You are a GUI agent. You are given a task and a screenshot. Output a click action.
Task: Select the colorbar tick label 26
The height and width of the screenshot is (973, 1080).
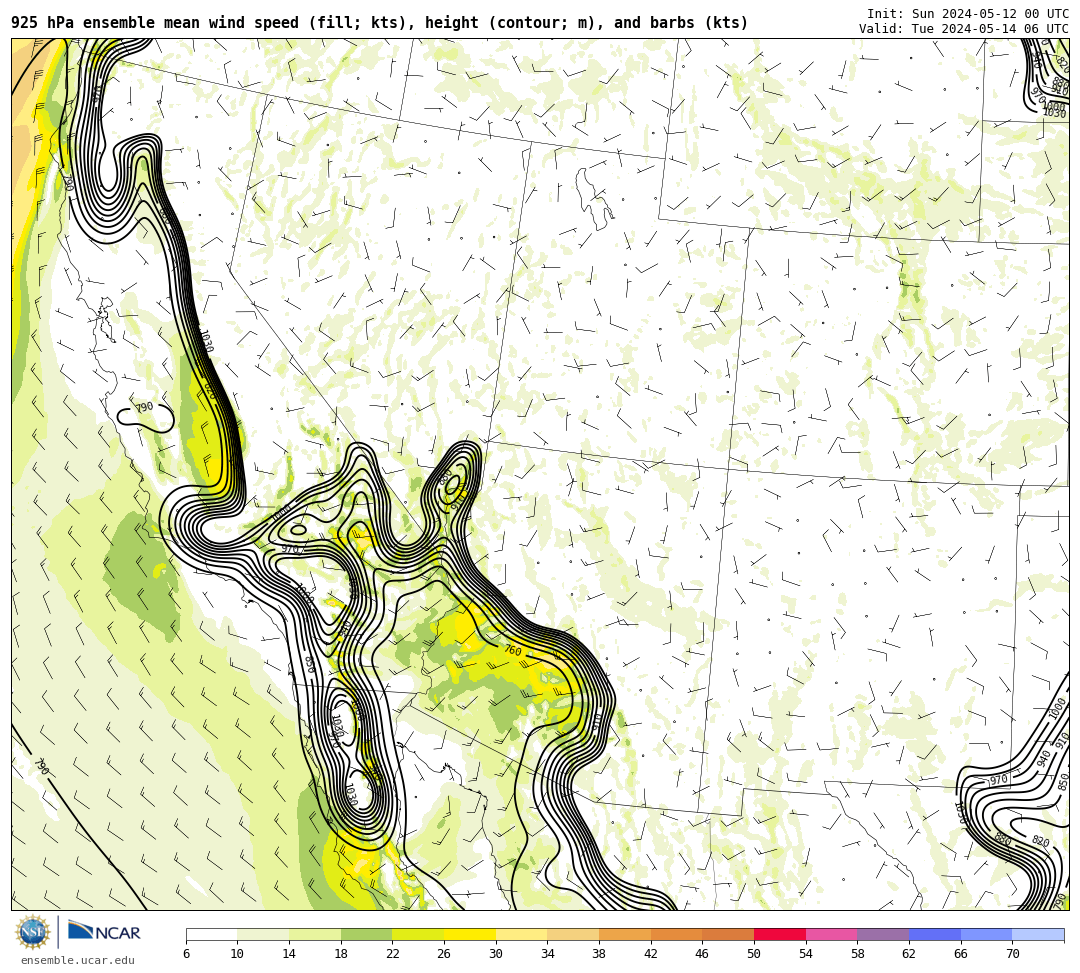444,954
